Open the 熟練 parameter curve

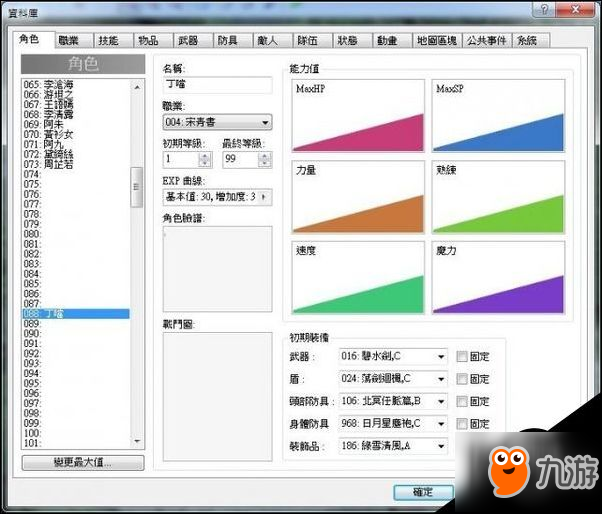click(498, 197)
